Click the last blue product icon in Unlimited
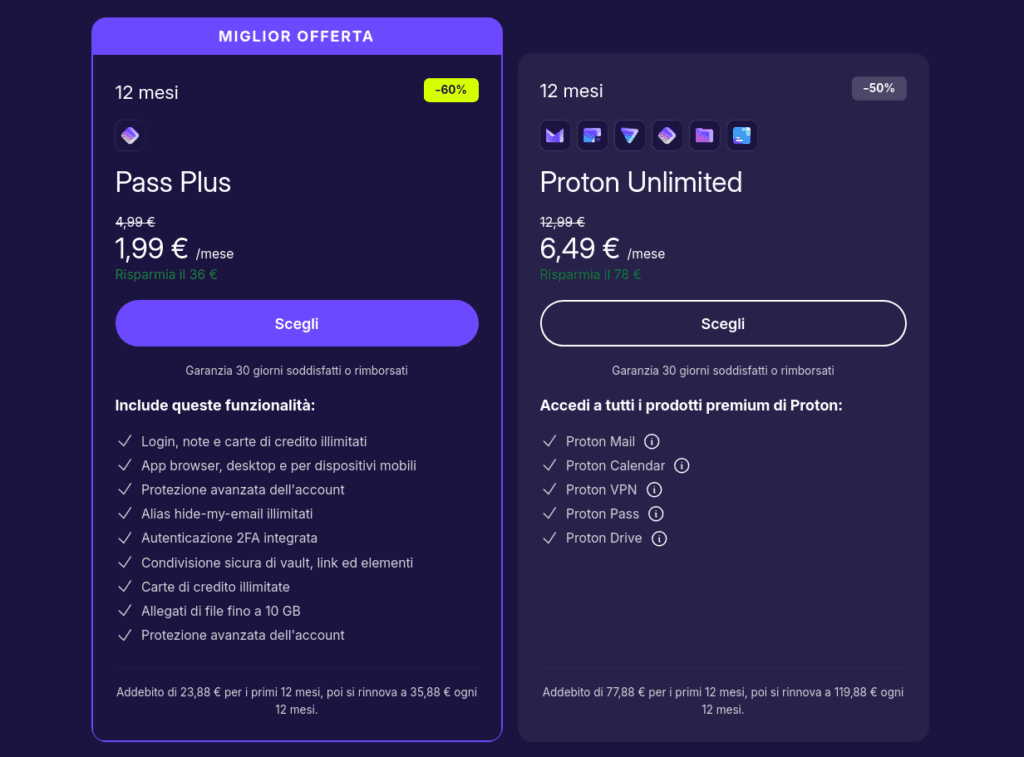Screen dimensions: 1024x757 coord(741,135)
